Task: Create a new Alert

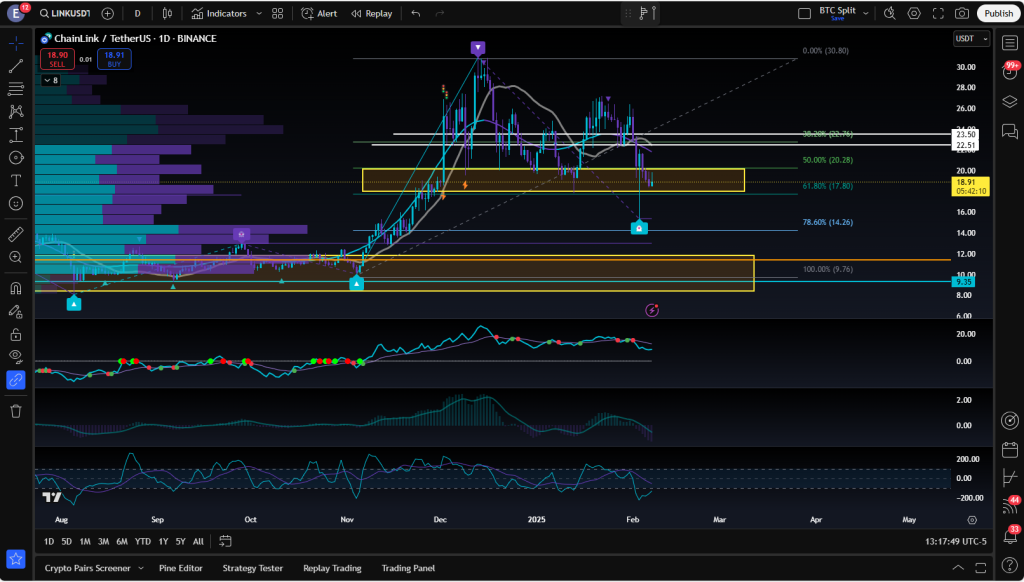Action: click(x=319, y=13)
